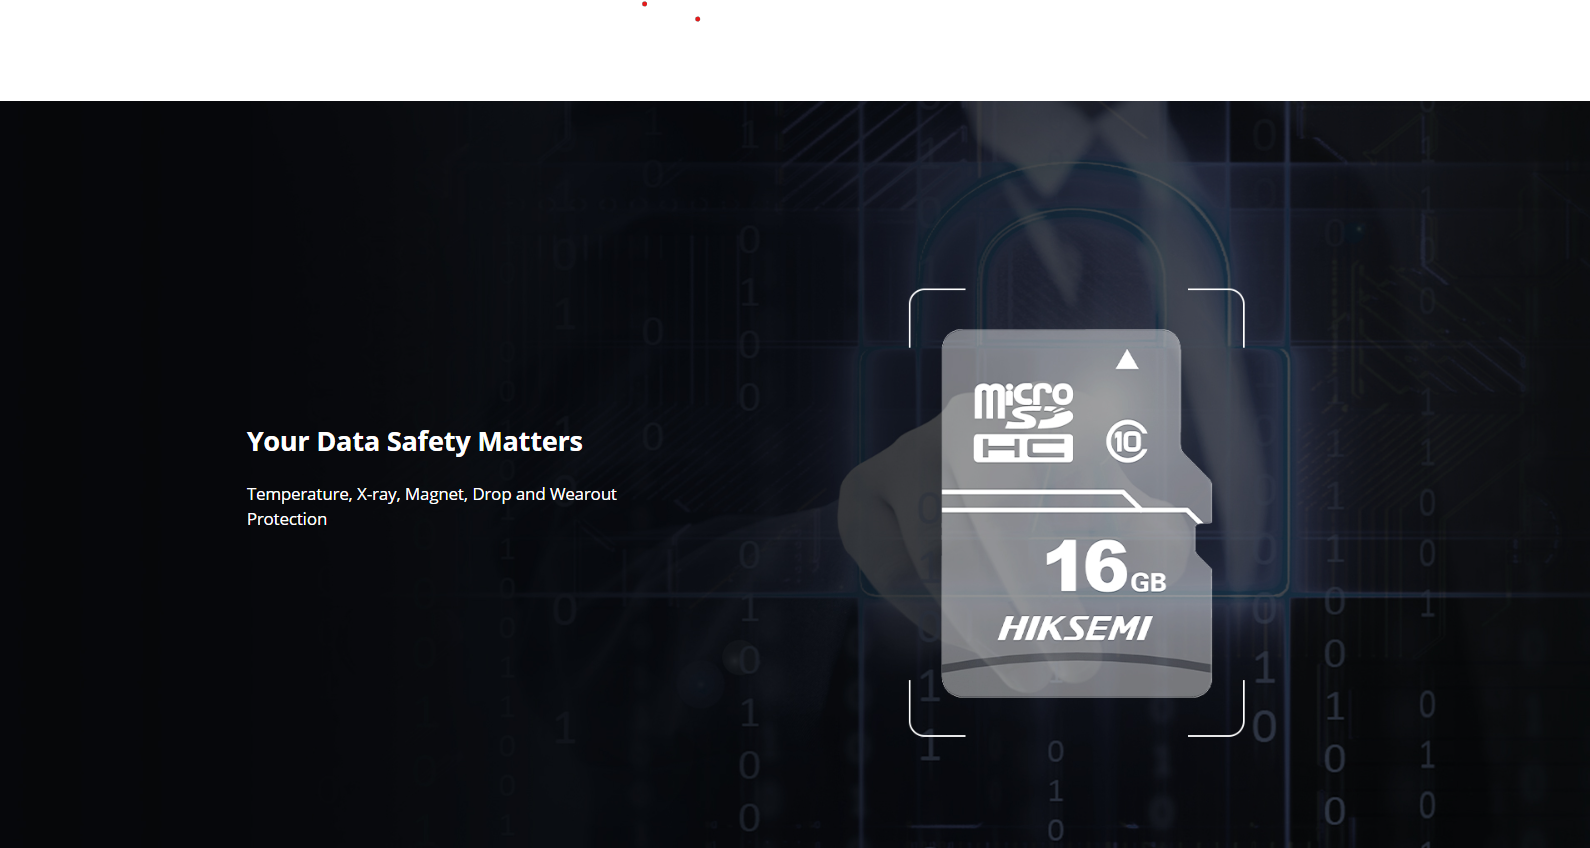The height and width of the screenshot is (848, 1590).
Task: Click the Class 10 speed icon
Action: tap(1127, 441)
